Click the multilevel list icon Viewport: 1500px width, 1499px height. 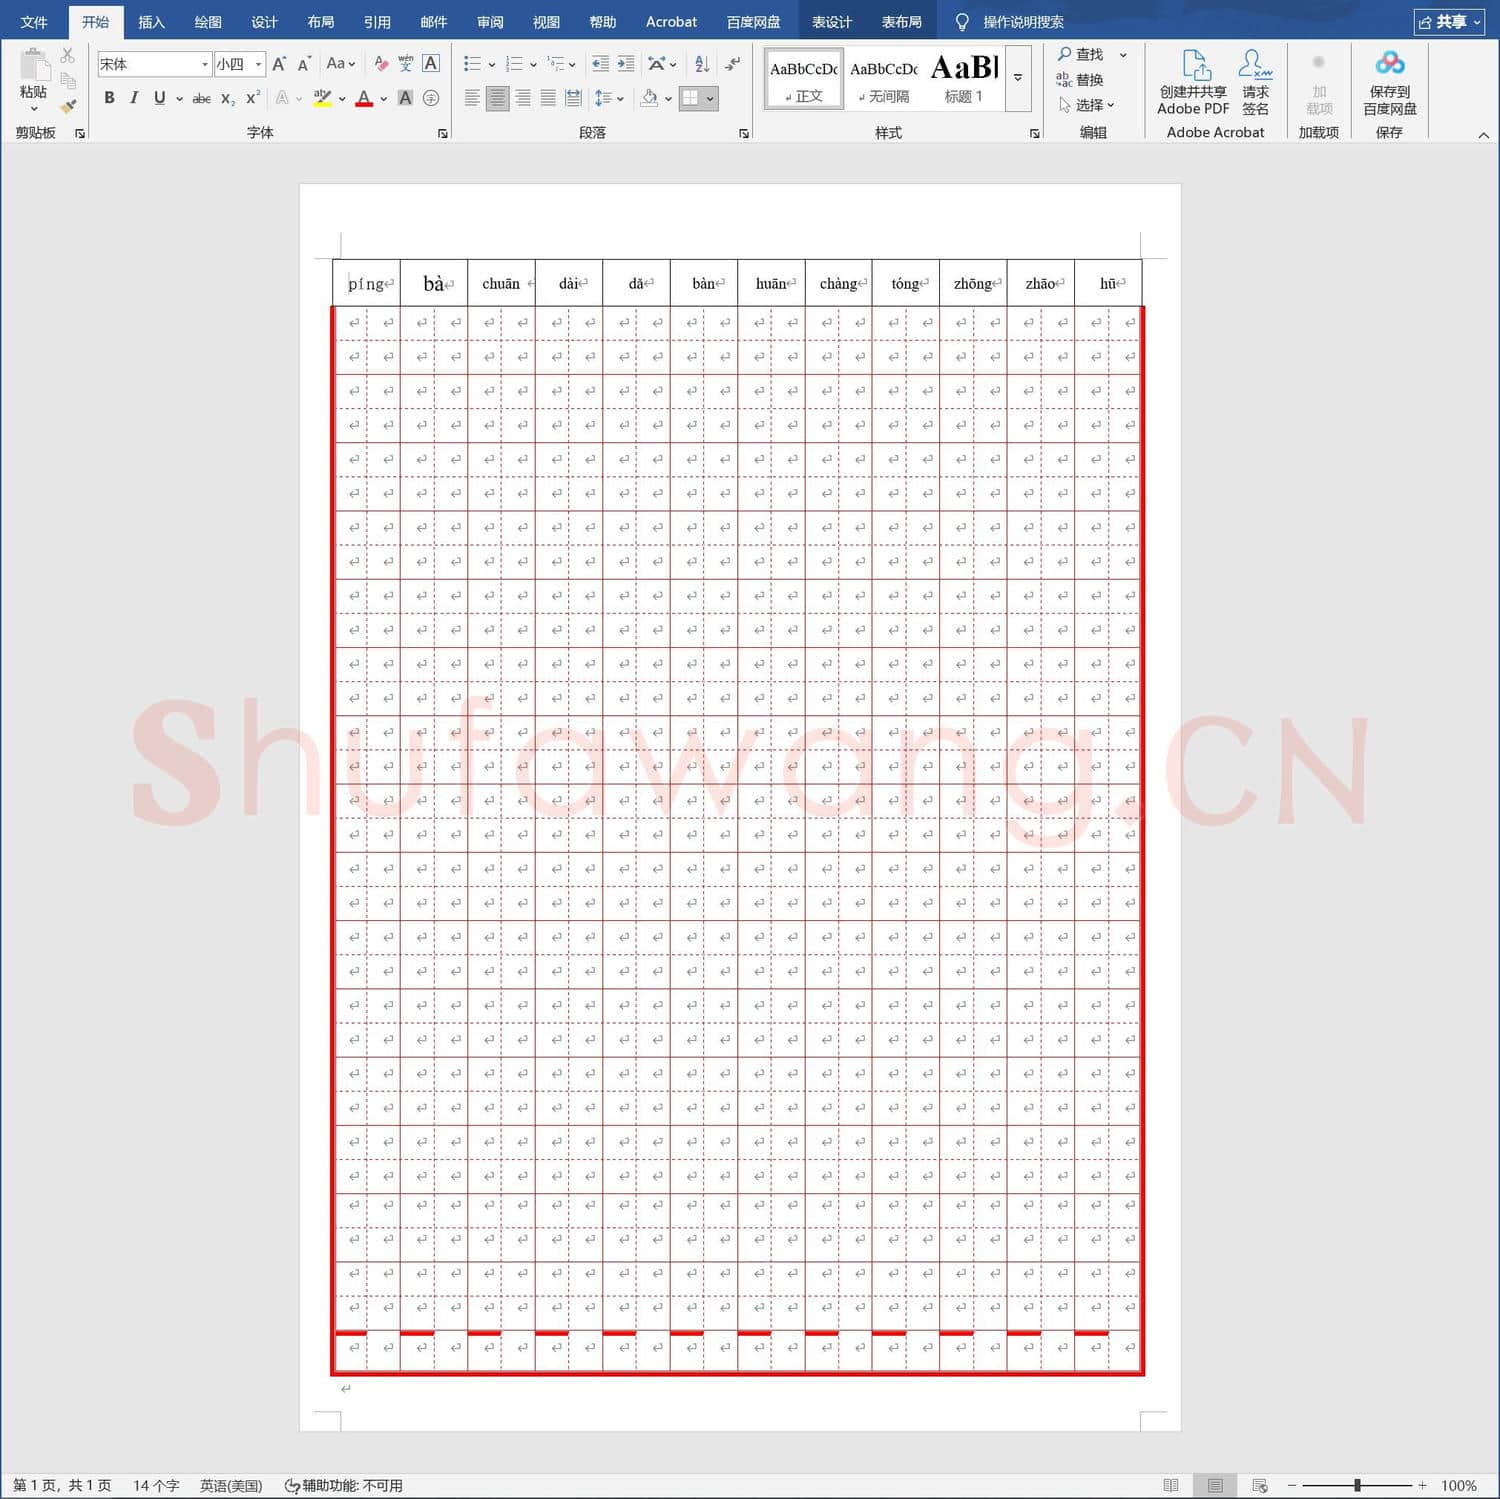(556, 64)
